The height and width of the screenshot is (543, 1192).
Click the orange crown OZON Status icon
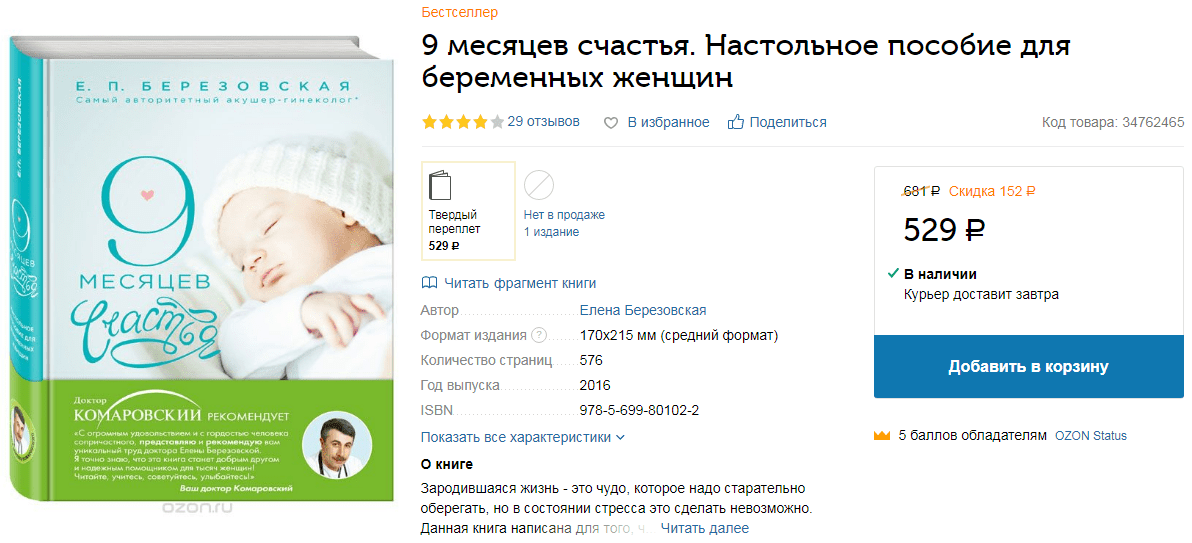tap(882, 436)
